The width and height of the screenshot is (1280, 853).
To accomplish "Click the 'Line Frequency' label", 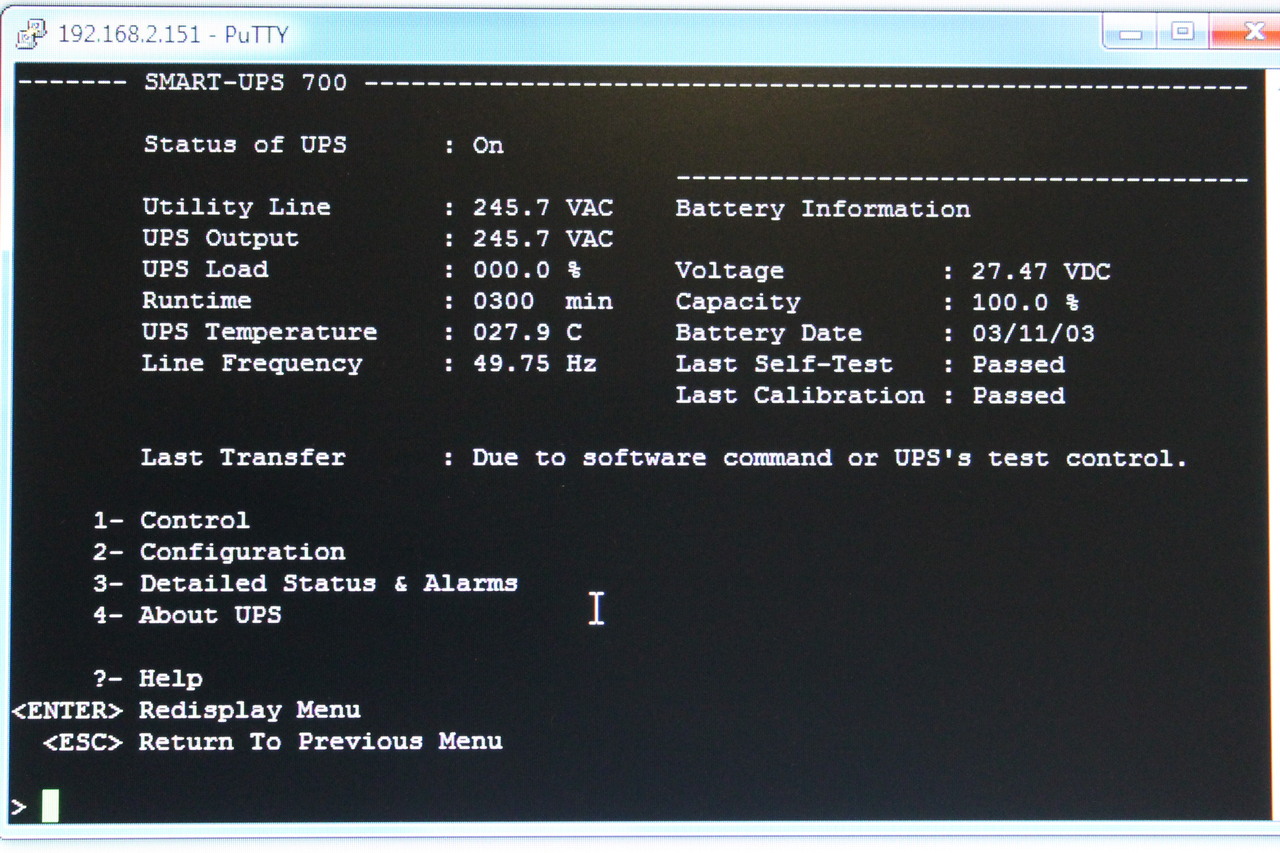I will tap(252, 363).
